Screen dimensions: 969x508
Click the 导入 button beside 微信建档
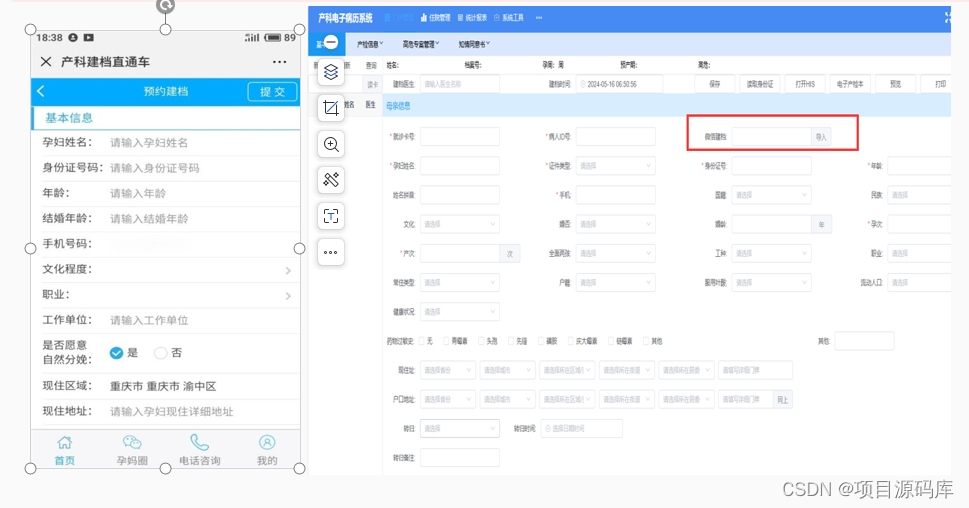pos(821,137)
